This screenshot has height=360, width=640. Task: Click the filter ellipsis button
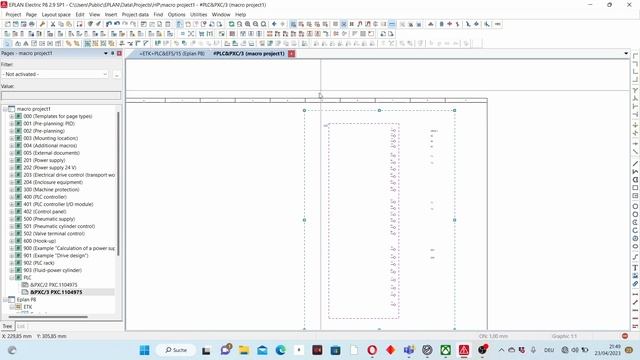coord(117,74)
